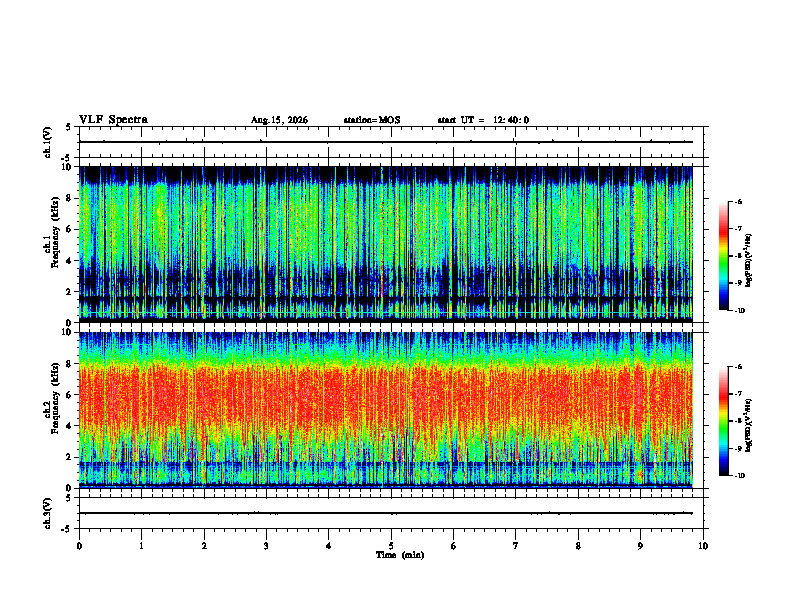Click ch.2 frequency axis tick "2"
This screenshot has height=612, width=792.
click(x=70, y=457)
